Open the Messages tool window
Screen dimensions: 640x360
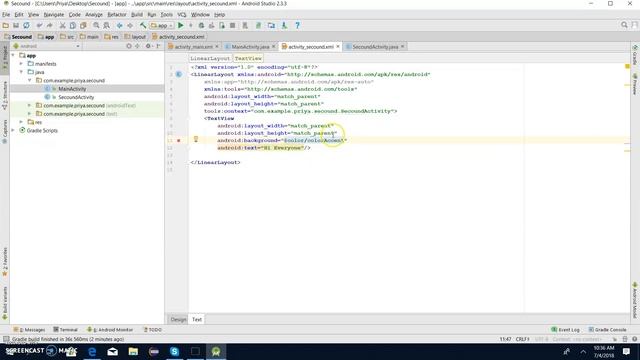point(29,329)
